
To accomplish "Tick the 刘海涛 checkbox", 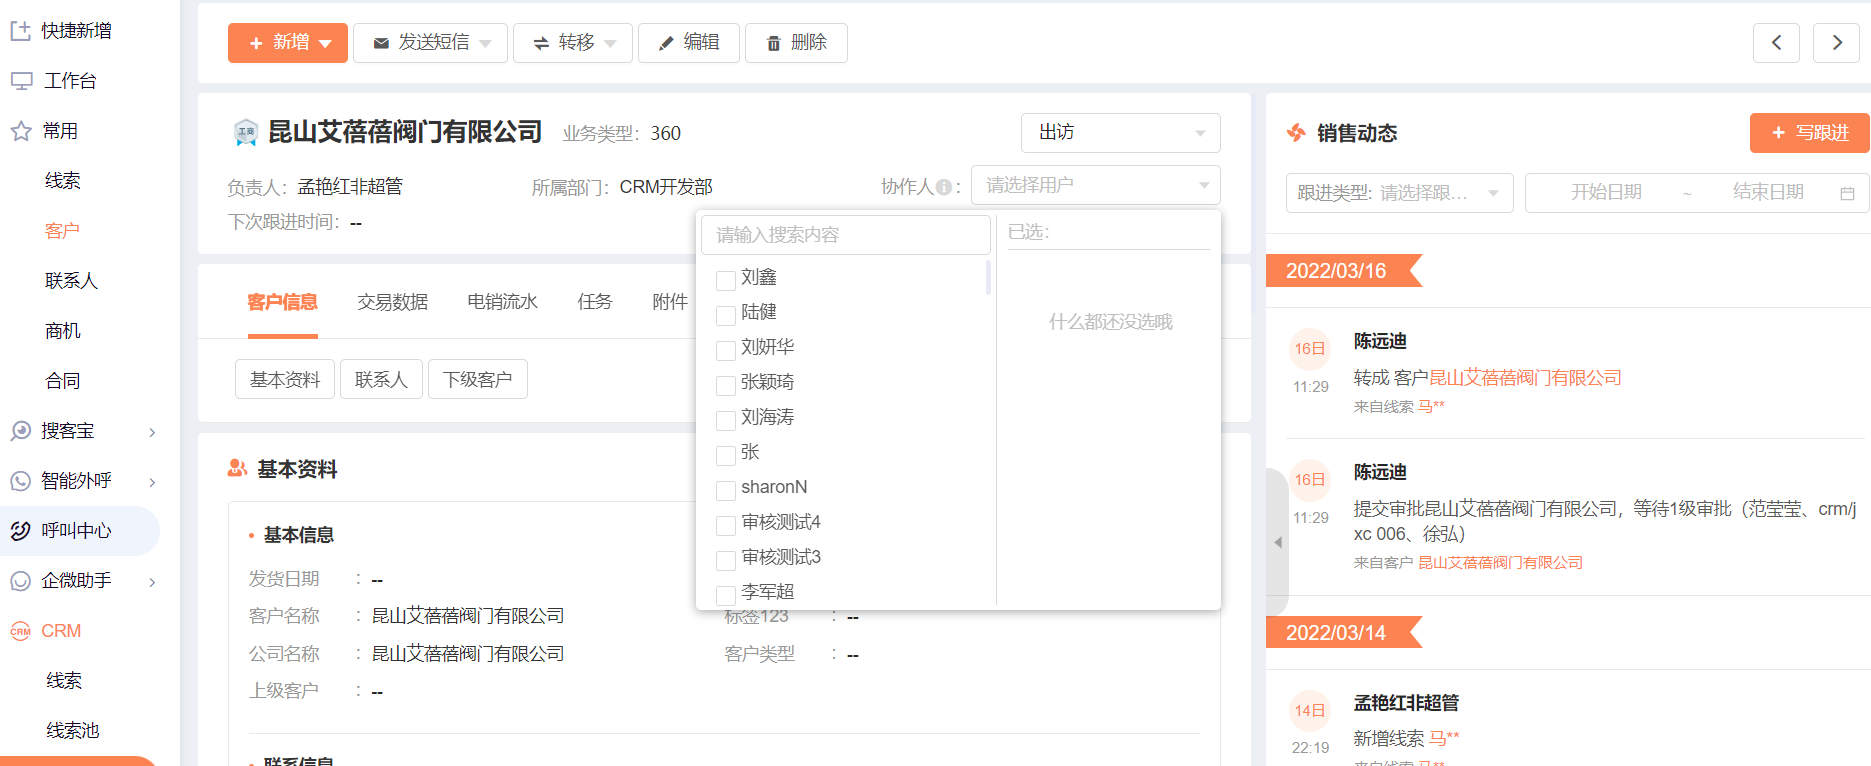I will coord(726,421).
